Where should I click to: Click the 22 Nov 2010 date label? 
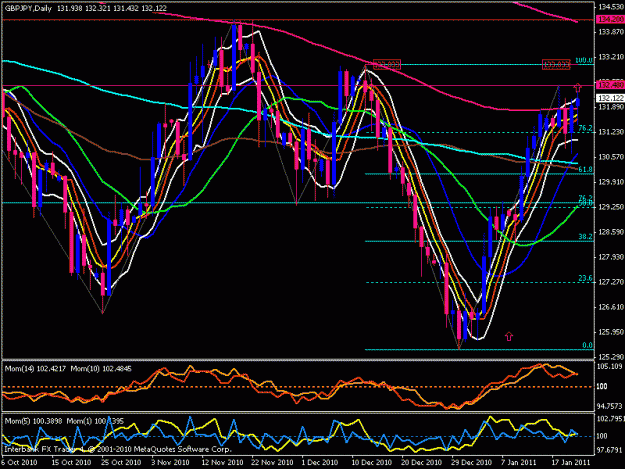tap(272, 463)
